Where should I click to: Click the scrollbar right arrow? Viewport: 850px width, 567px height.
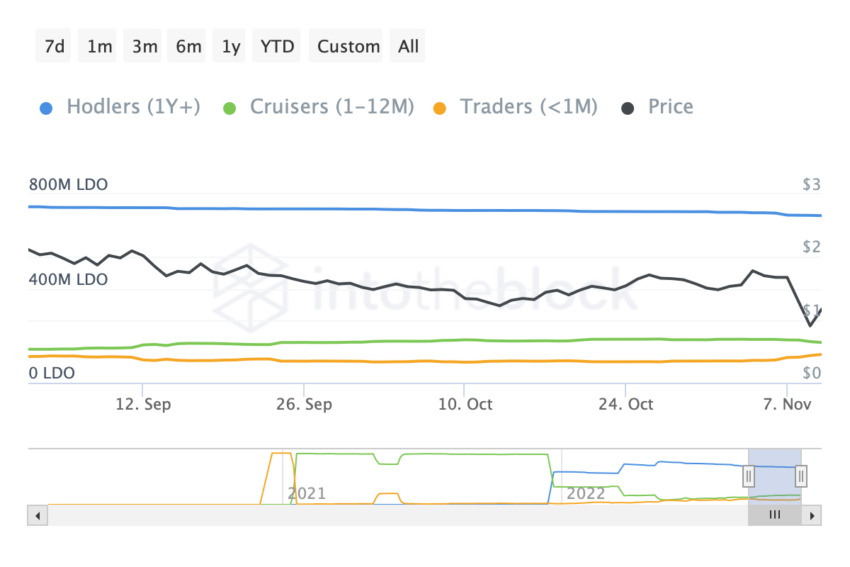(812, 515)
